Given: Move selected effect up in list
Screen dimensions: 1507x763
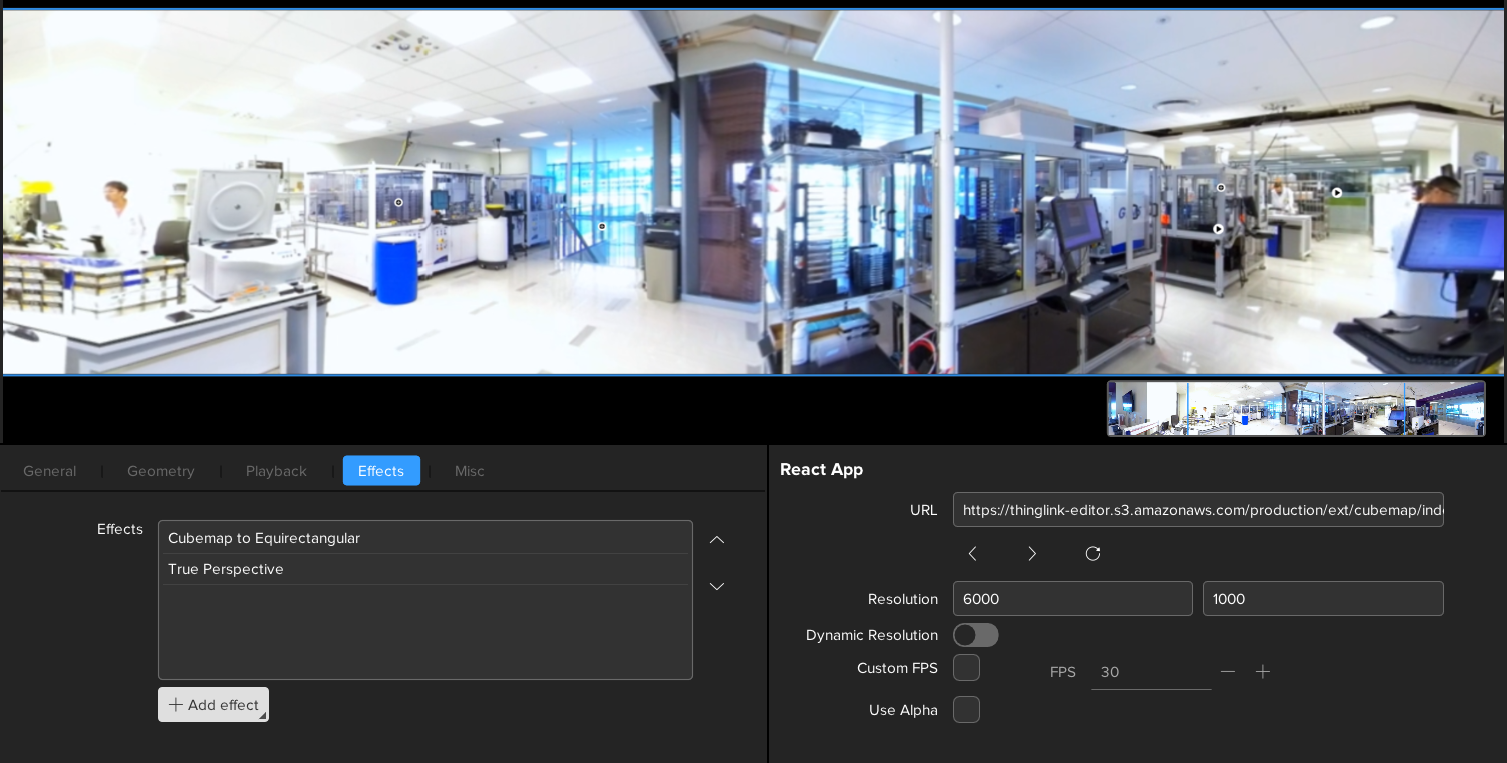Looking at the screenshot, I should click(717, 540).
